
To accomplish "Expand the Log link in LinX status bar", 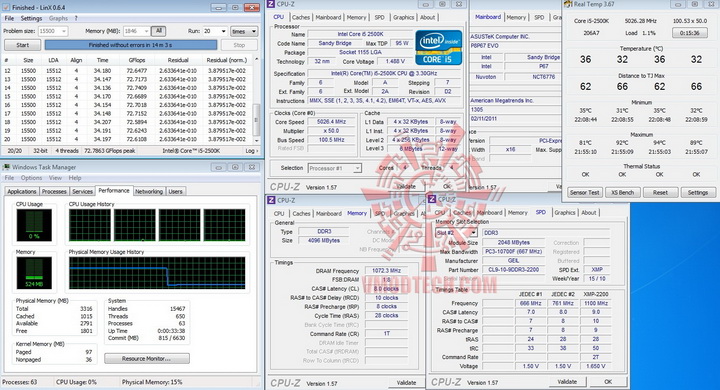I will pos(252,151).
